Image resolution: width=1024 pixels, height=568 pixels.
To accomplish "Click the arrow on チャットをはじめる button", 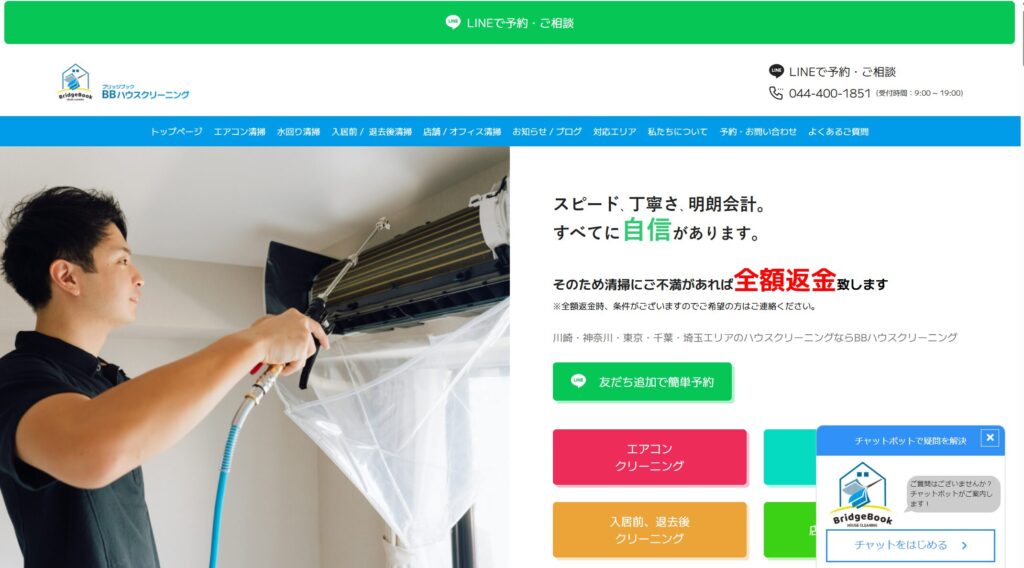I will tap(965, 545).
